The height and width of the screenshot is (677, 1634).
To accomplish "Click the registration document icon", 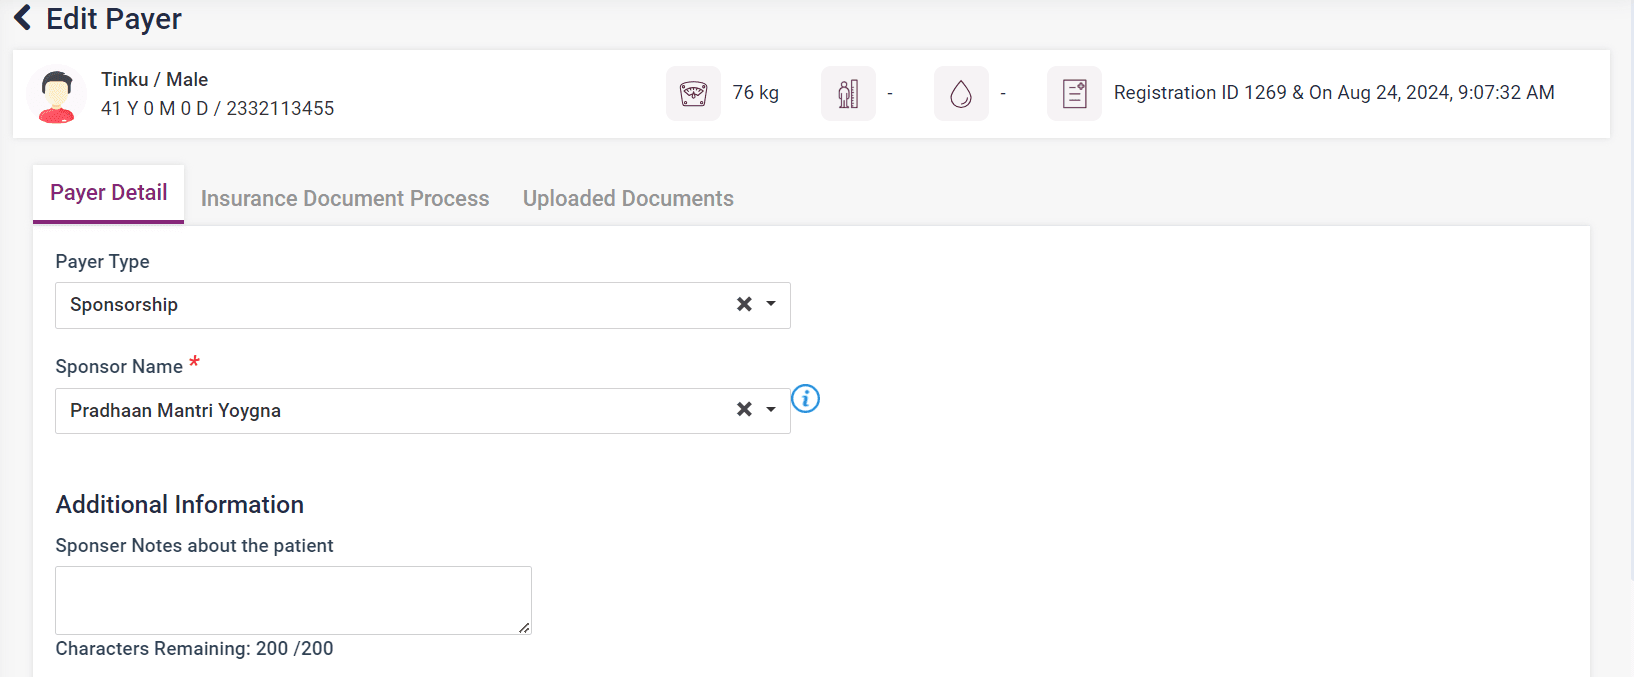I will pyautogui.click(x=1074, y=94).
